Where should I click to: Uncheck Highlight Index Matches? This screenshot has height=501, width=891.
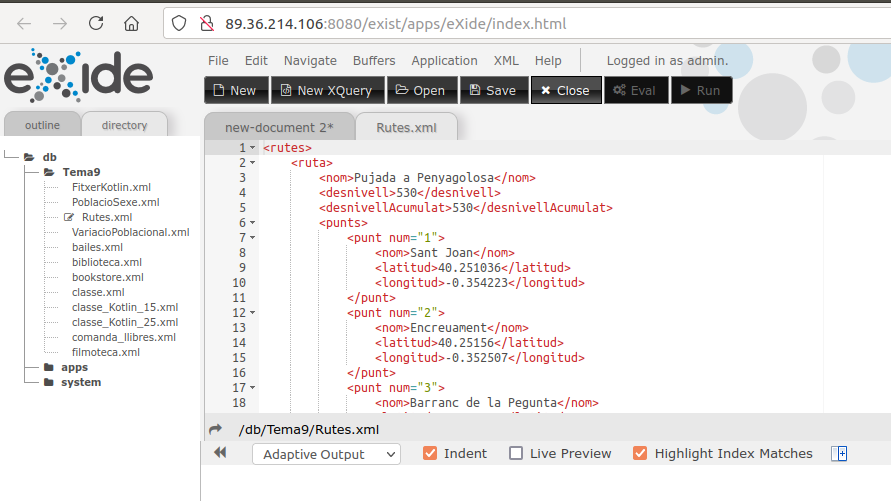[x=640, y=453]
